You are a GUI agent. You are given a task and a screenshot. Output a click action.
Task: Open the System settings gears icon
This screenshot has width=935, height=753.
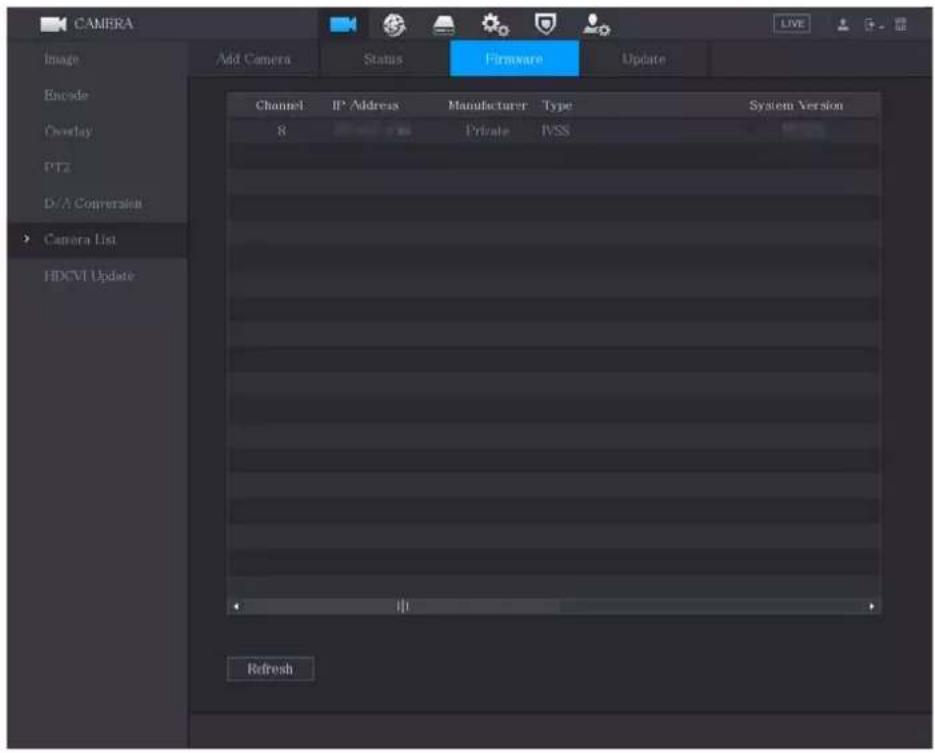point(495,24)
